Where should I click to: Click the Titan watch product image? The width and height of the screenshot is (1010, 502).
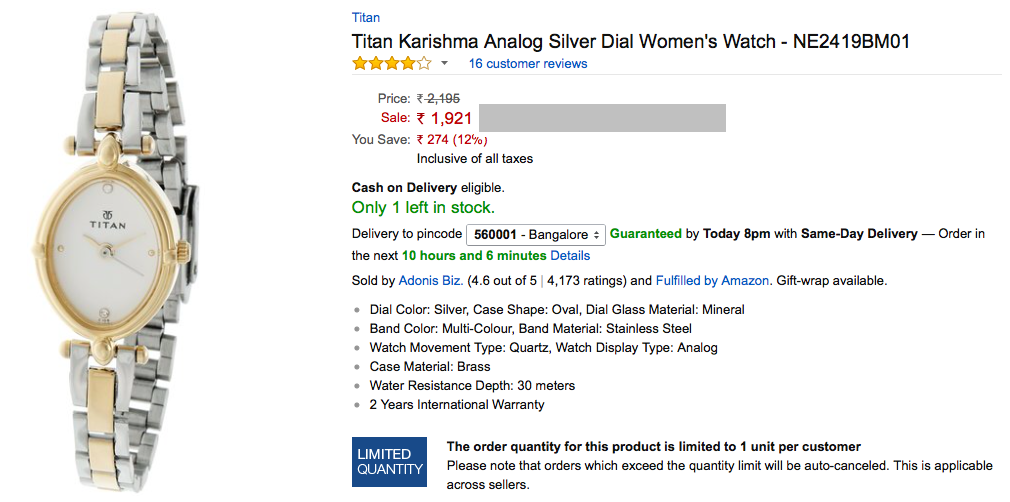pos(112,250)
